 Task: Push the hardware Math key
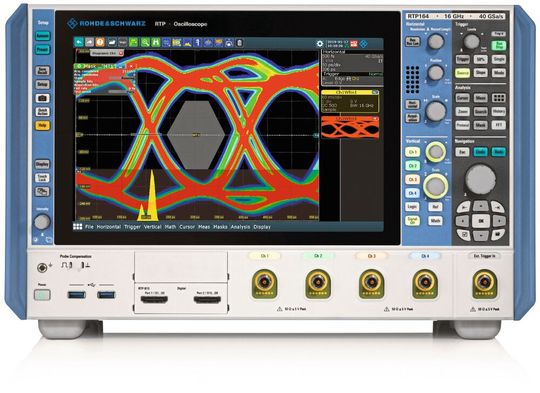click(x=435, y=221)
